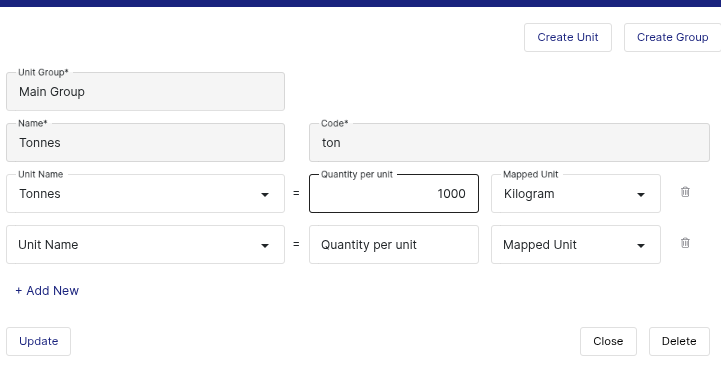
Task: Select the Tonnes value in Unit Name combo
Action: (40, 194)
